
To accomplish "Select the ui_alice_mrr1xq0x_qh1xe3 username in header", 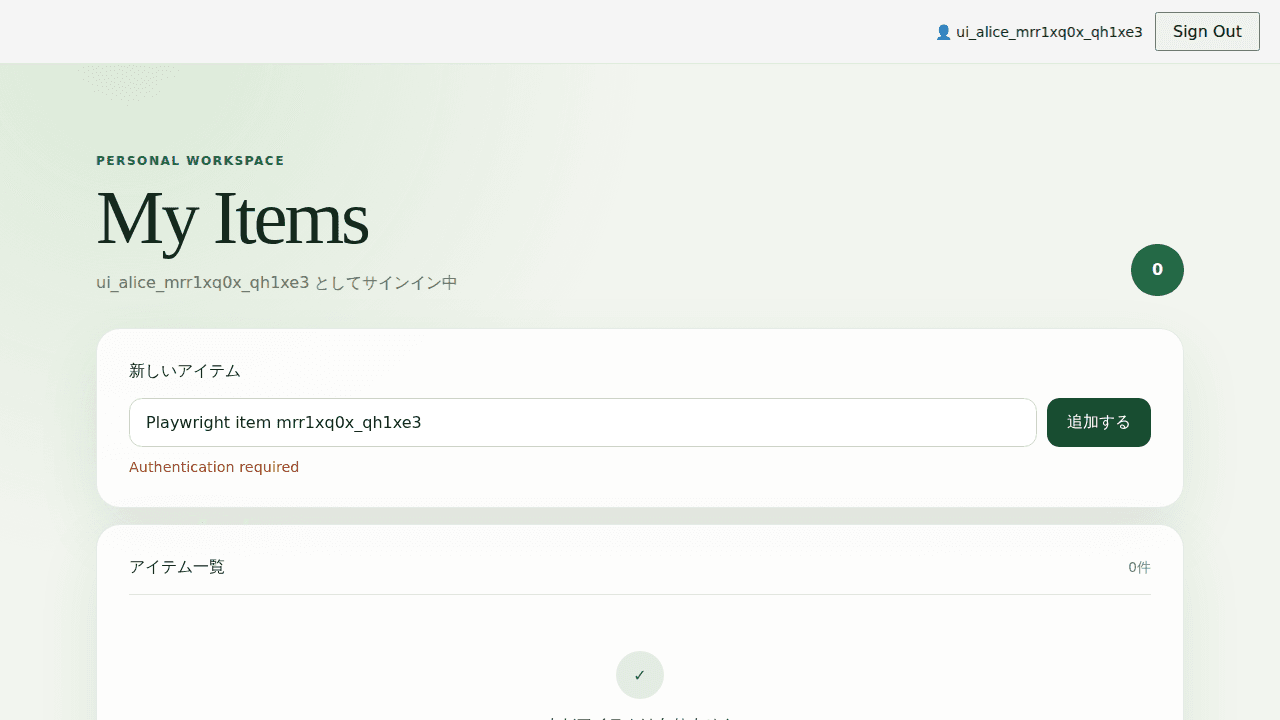I will click(1049, 32).
